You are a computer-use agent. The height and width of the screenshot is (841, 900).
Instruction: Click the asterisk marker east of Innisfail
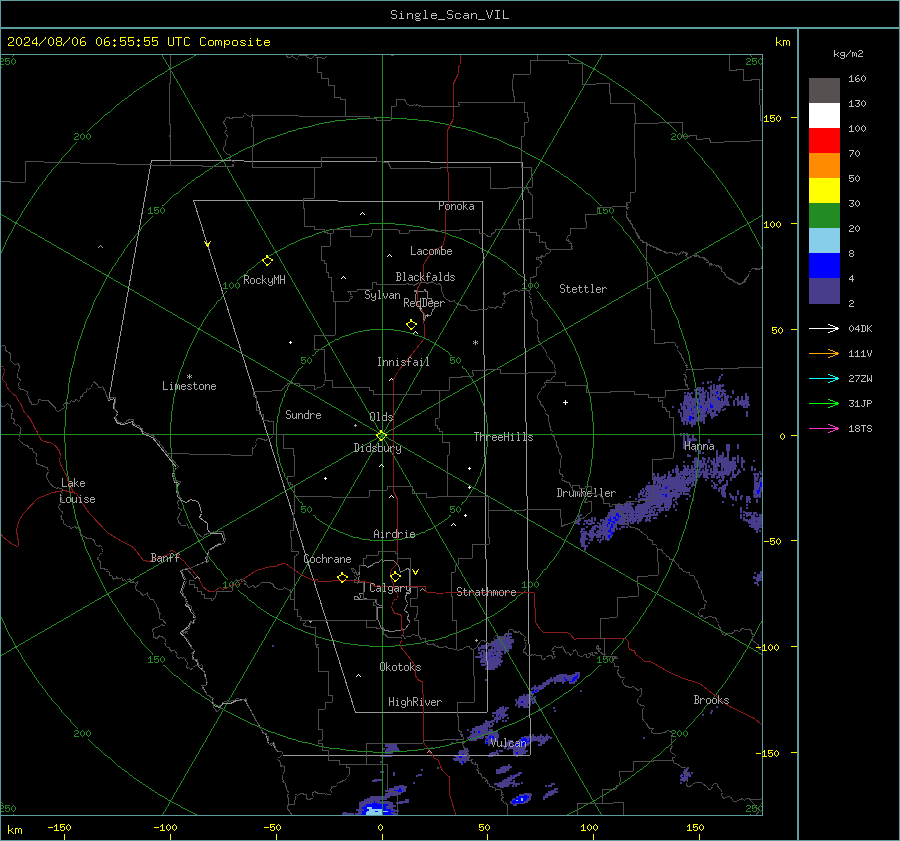pos(475,343)
